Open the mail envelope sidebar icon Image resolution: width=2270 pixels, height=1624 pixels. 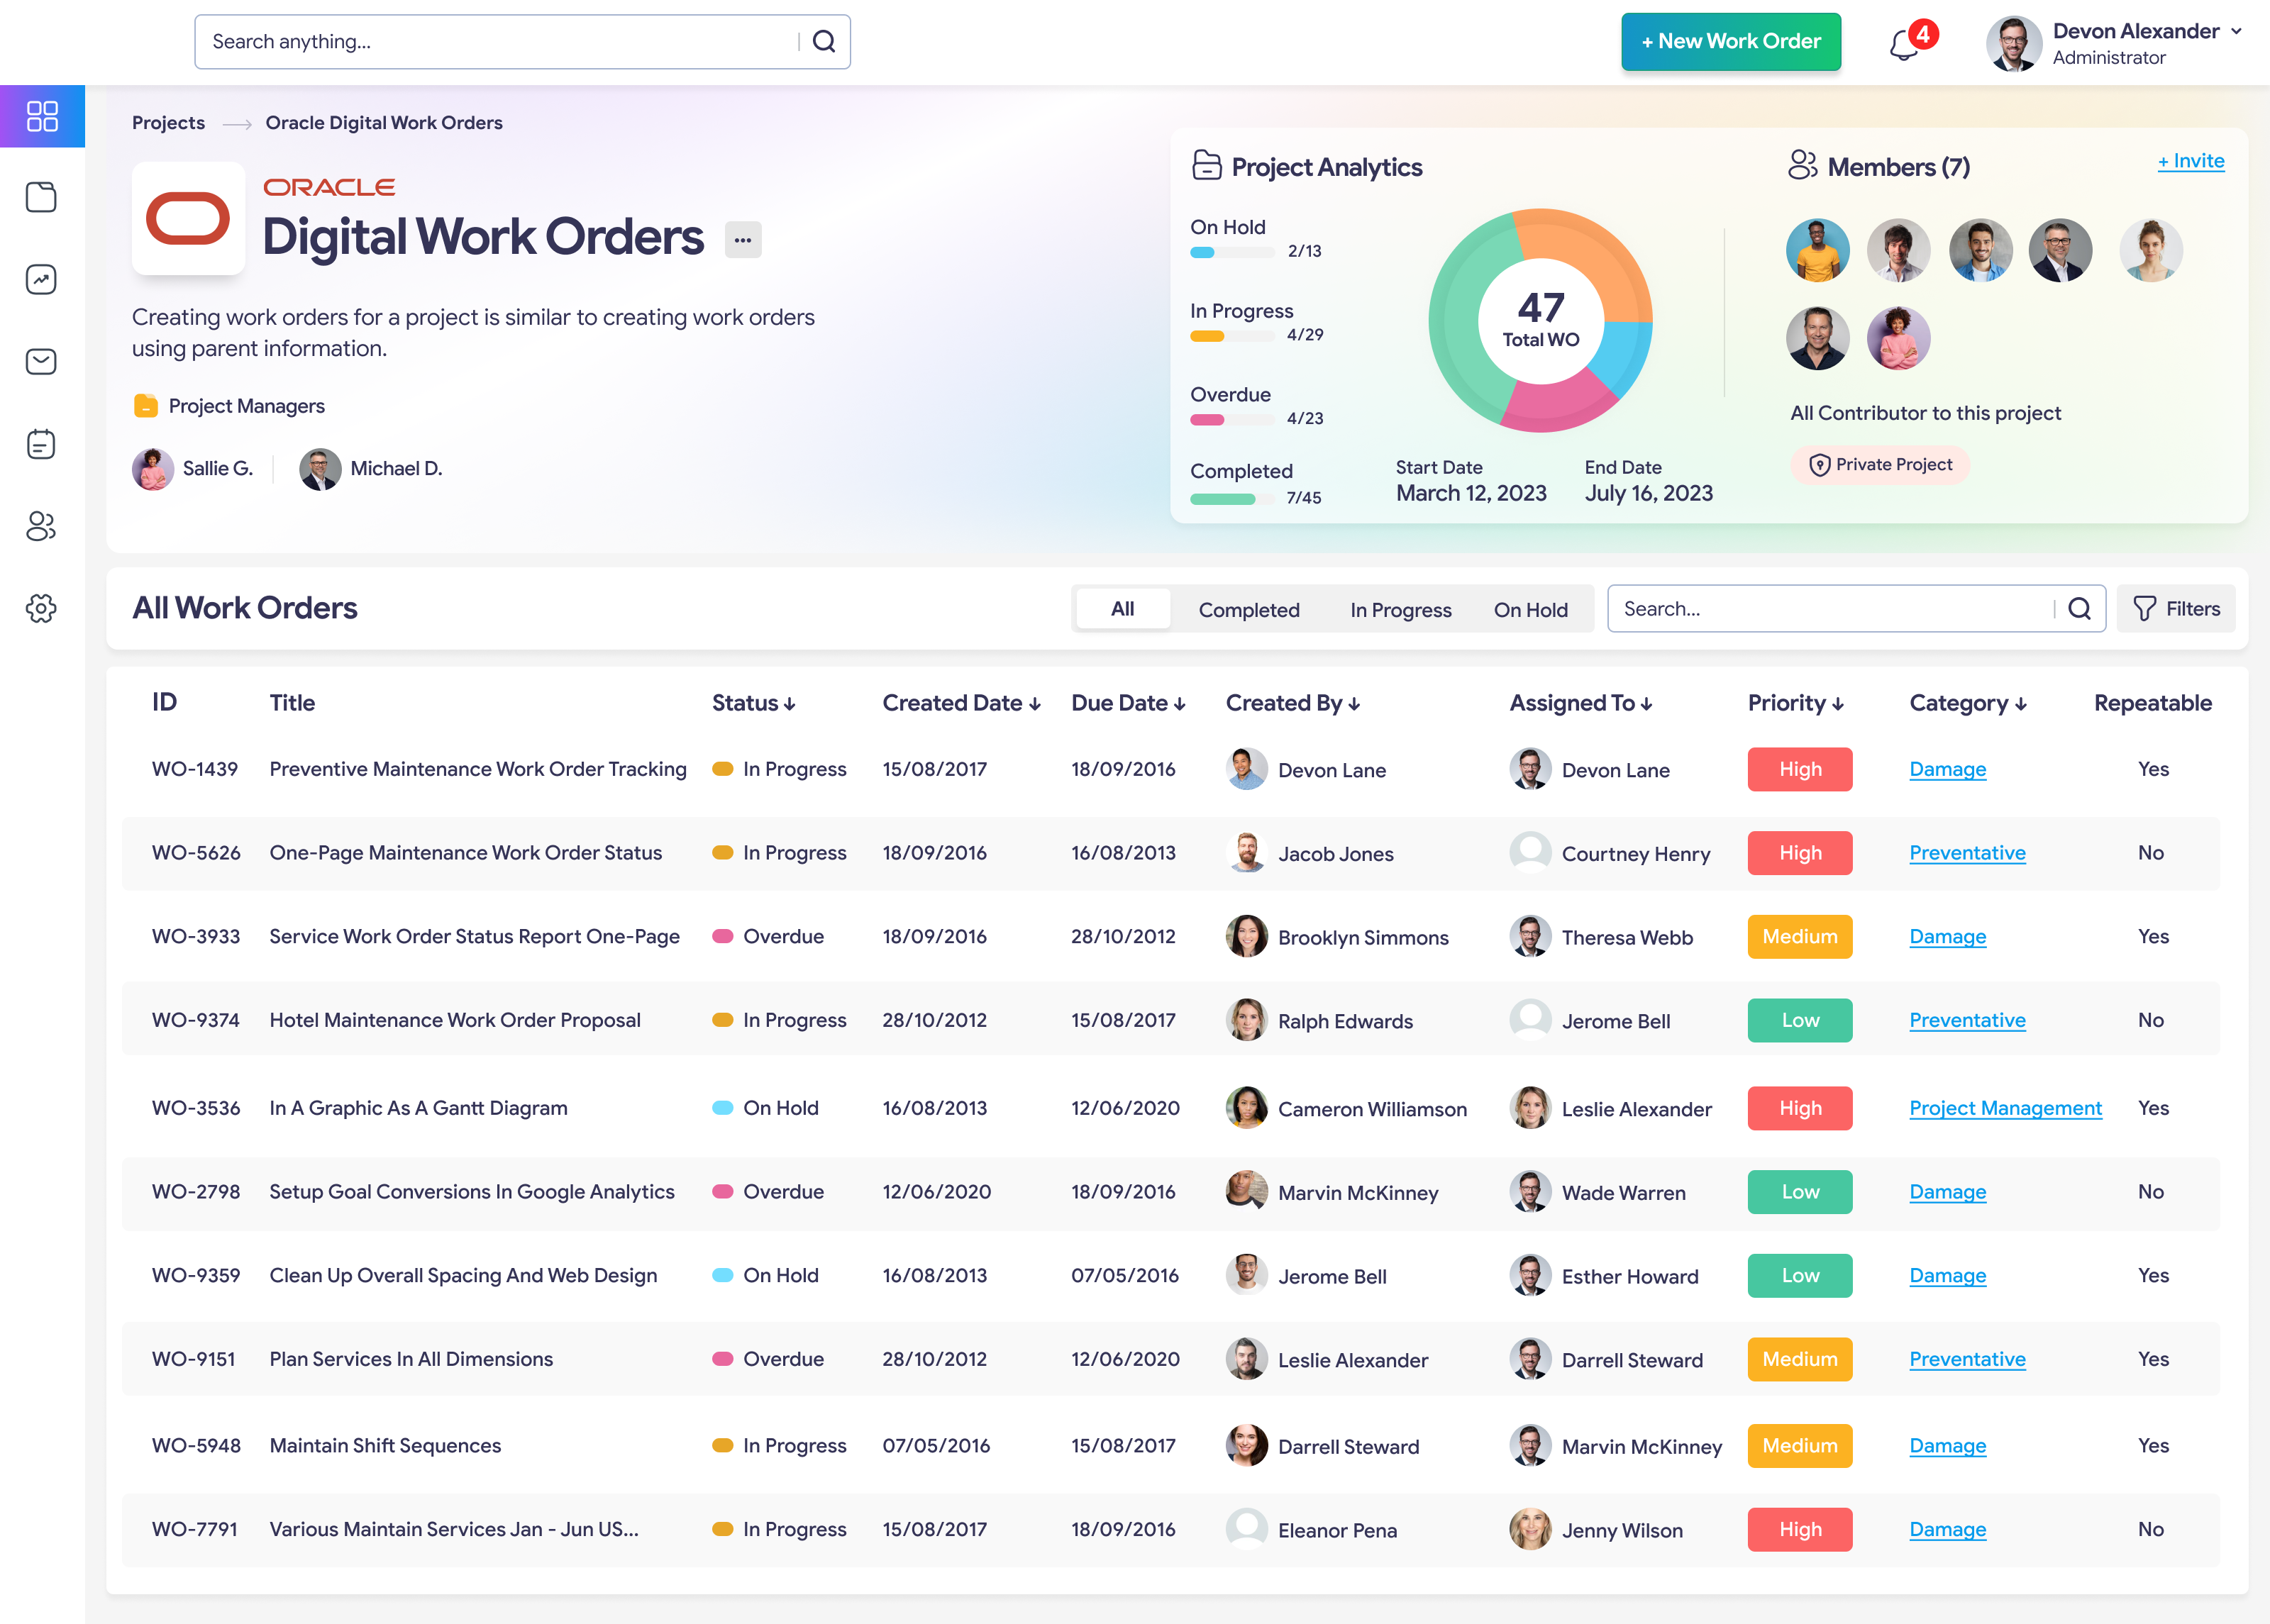(x=41, y=362)
